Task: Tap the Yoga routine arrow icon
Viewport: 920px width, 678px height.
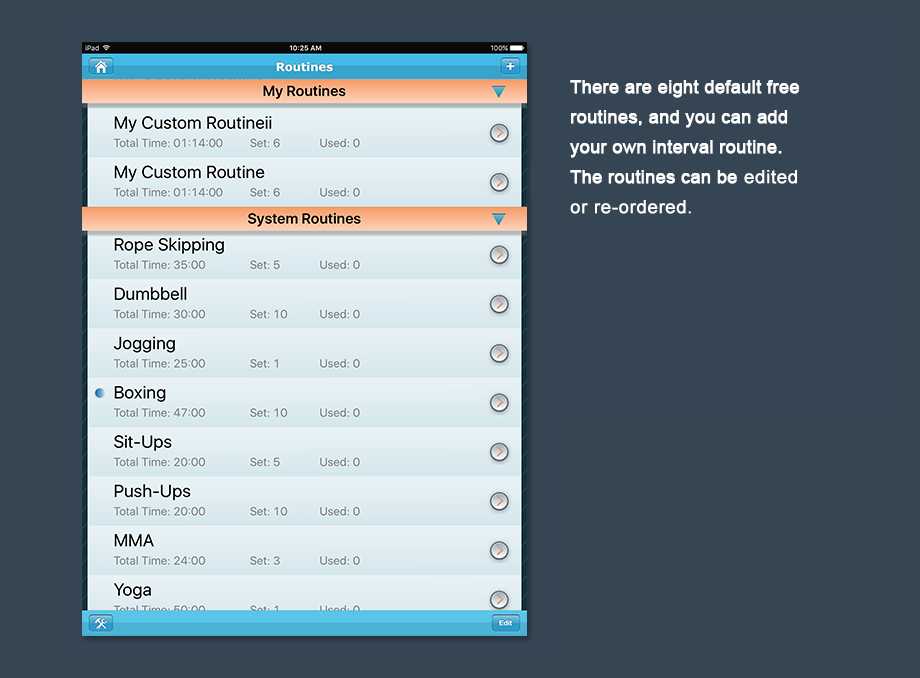Action: coord(499,599)
